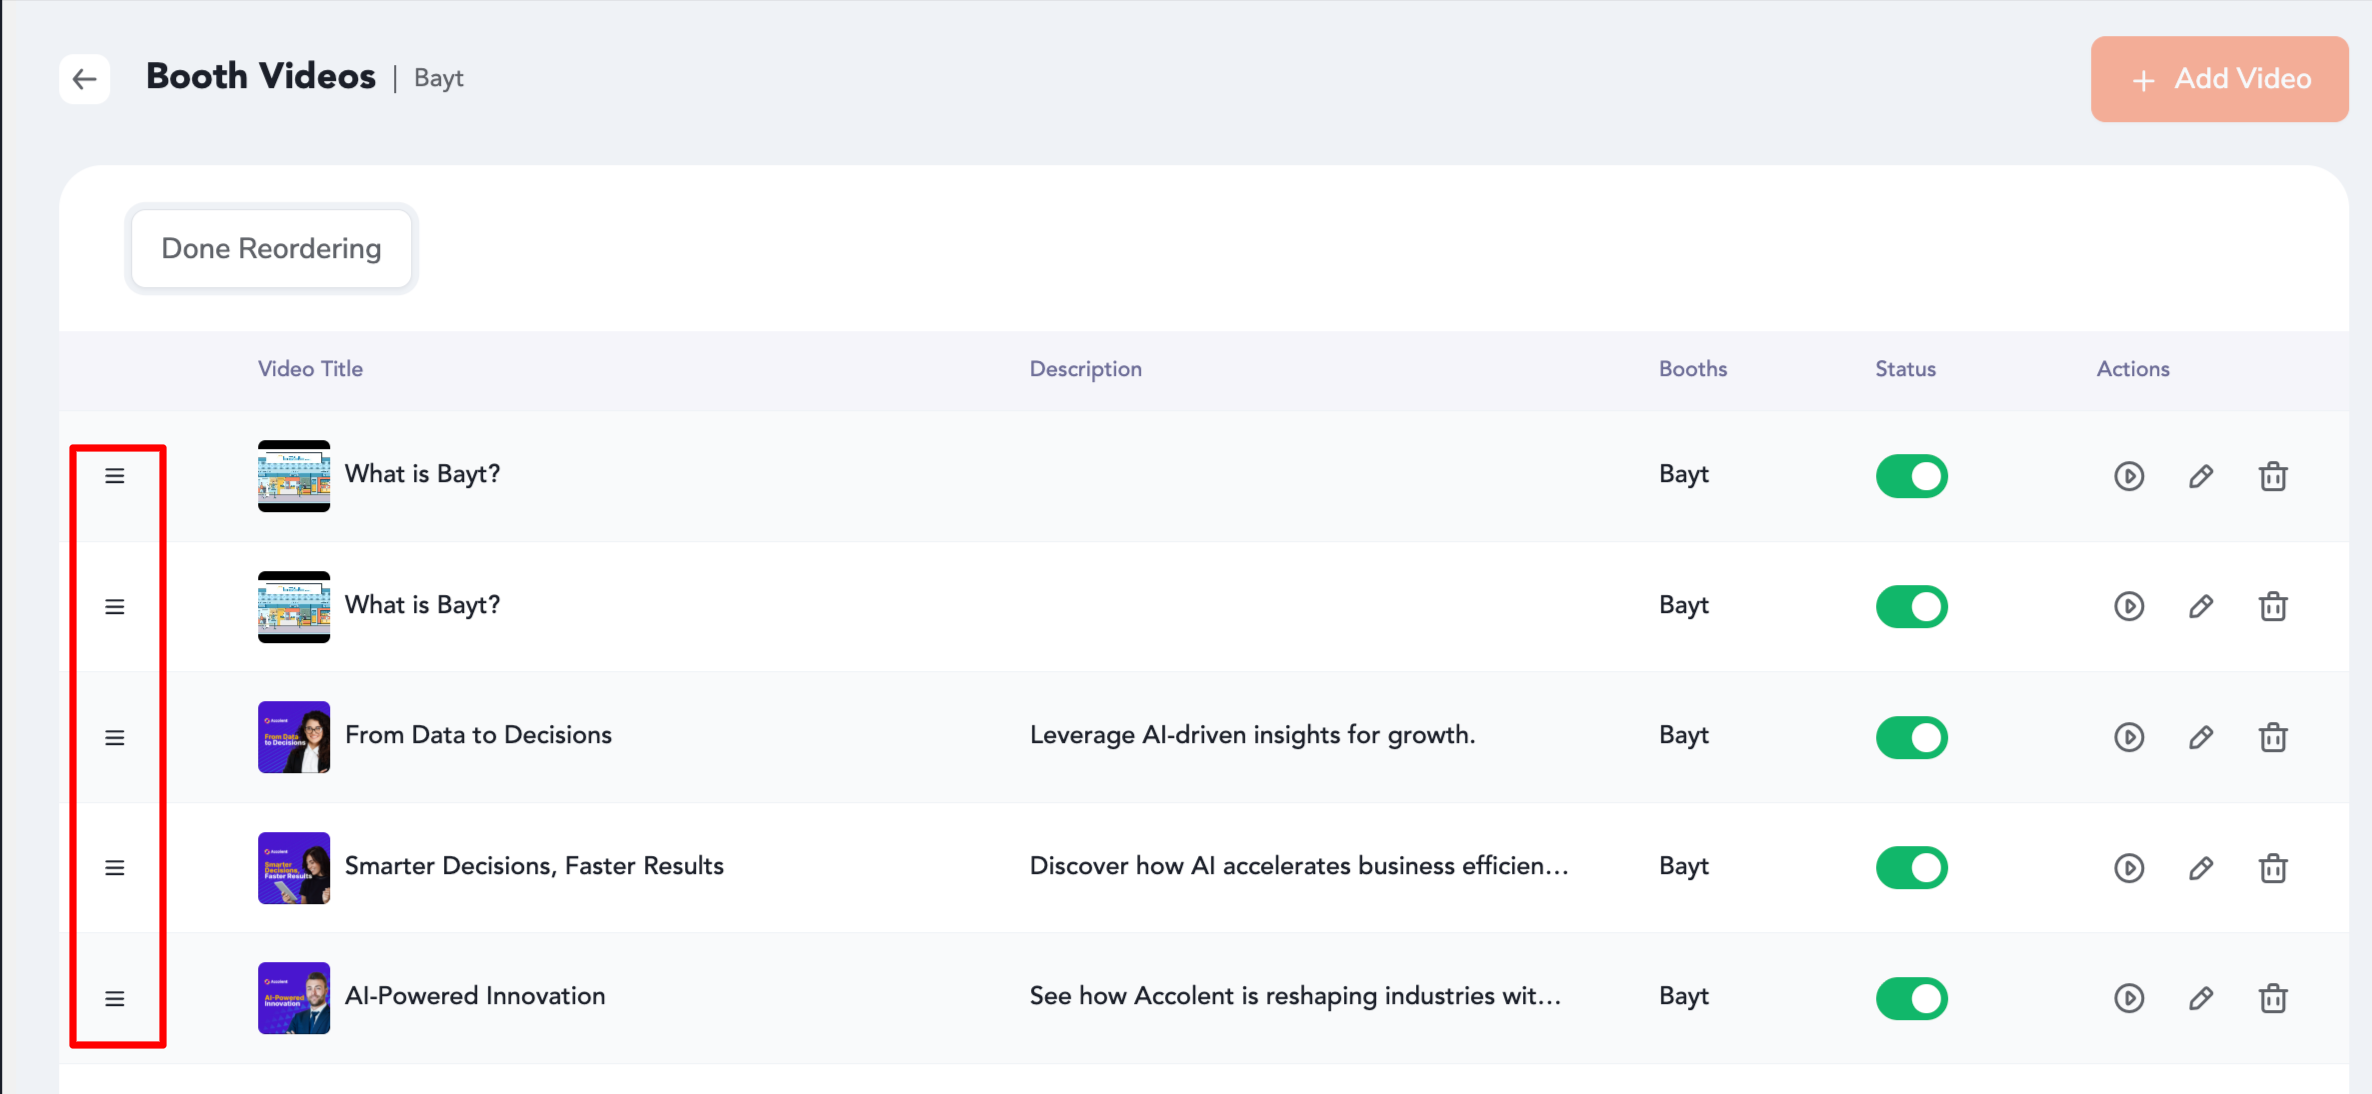Play the first What is Bayt? video
The height and width of the screenshot is (1094, 2372).
click(2129, 476)
